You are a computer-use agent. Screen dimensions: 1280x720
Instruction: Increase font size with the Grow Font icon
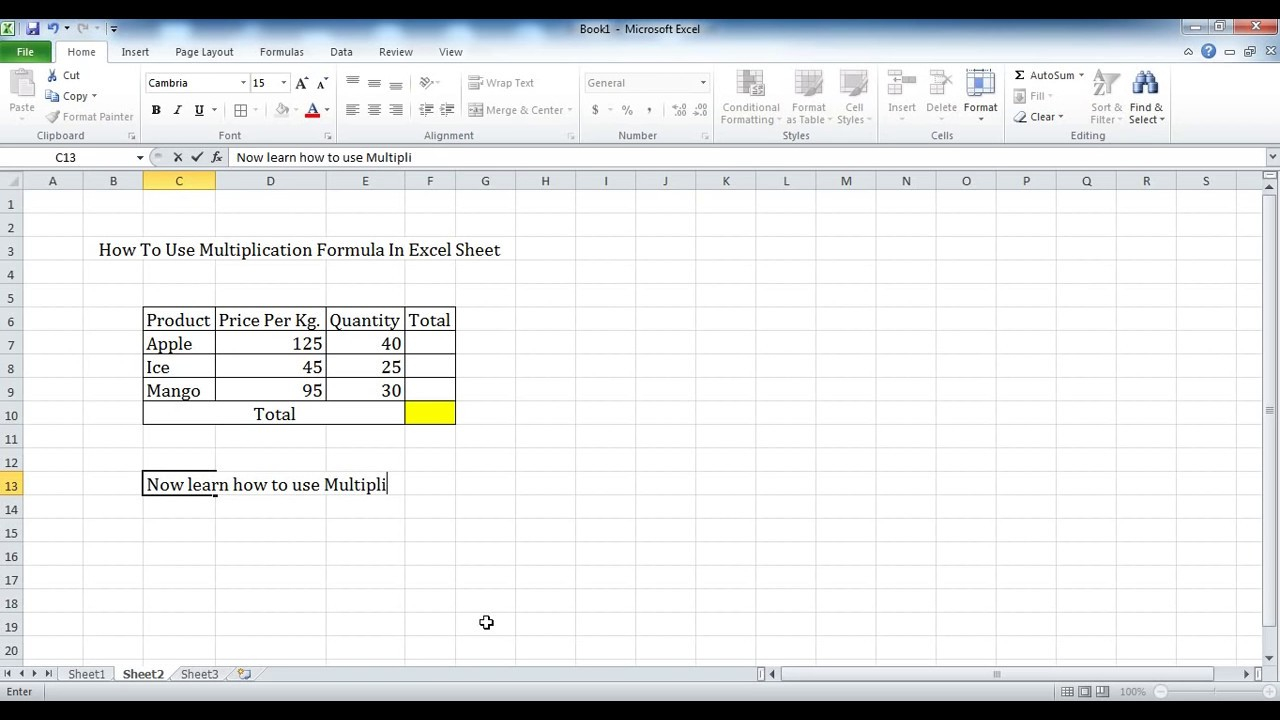pos(302,83)
